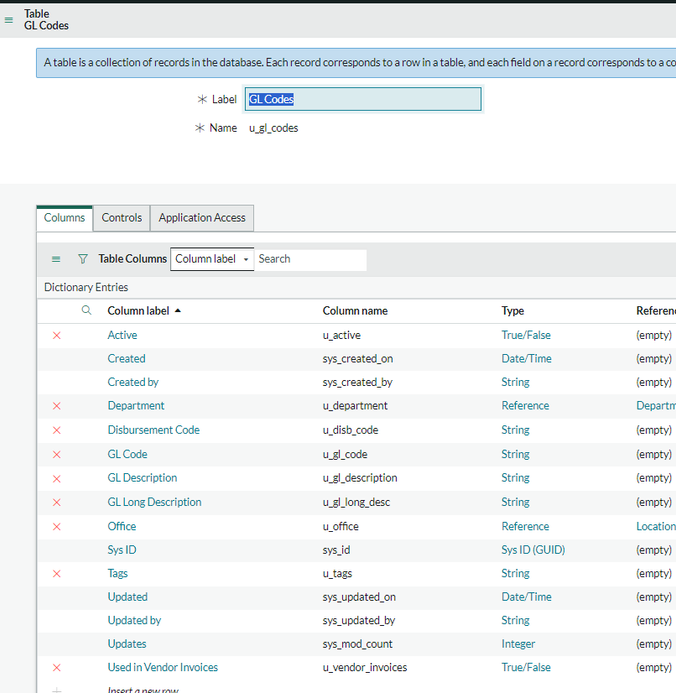Viewport: 676px width, 693px height.
Task: Open the Used in Vendor Invoices link
Action: [x=163, y=667]
